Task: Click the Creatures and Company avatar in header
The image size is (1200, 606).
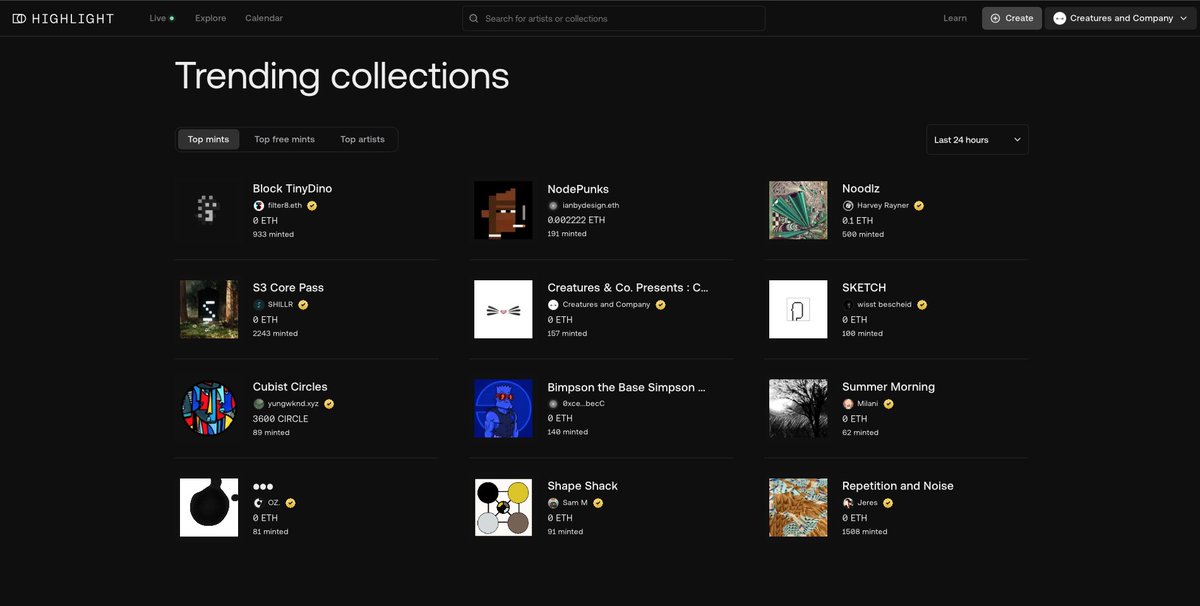Action: [1060, 18]
